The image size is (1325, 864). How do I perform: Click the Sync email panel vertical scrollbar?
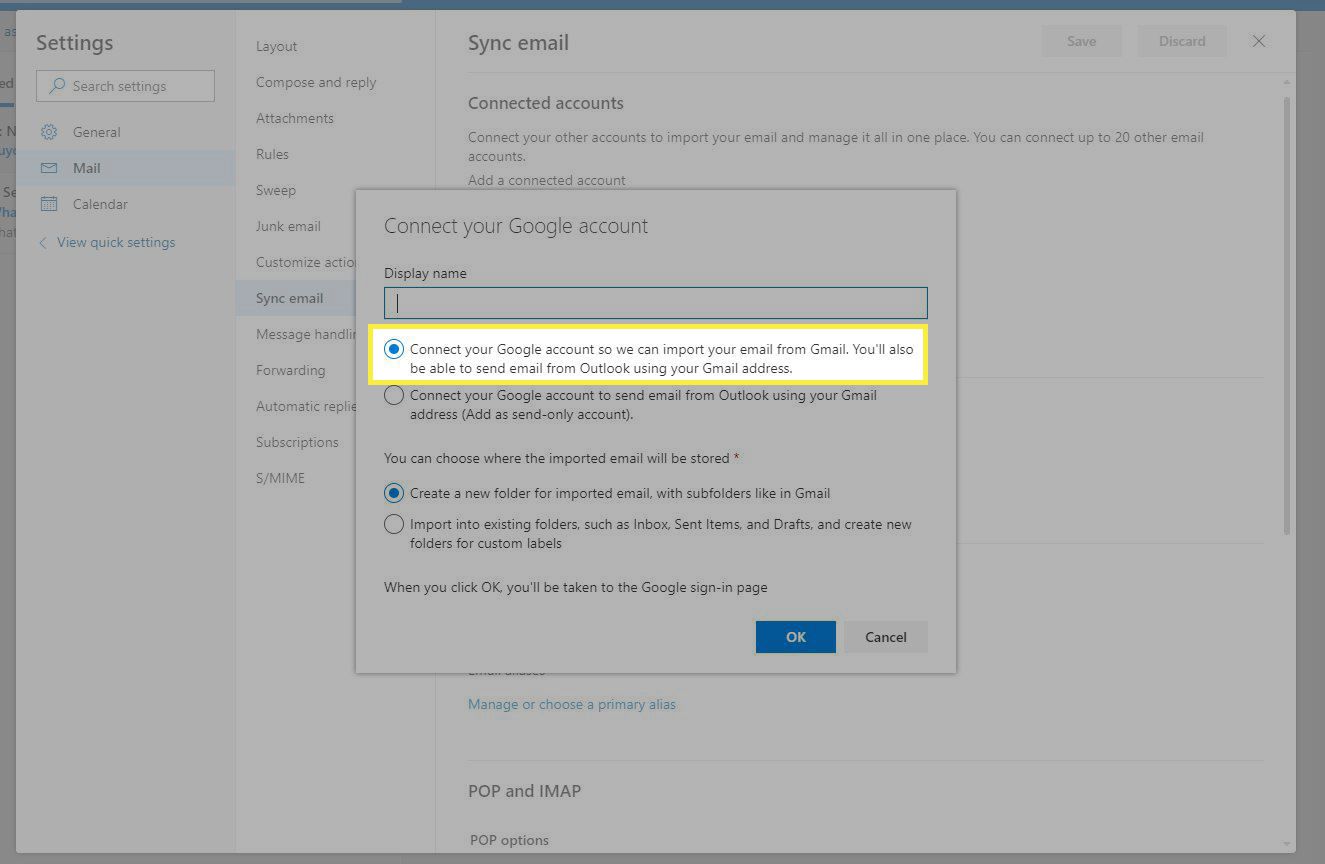[x=1286, y=315]
